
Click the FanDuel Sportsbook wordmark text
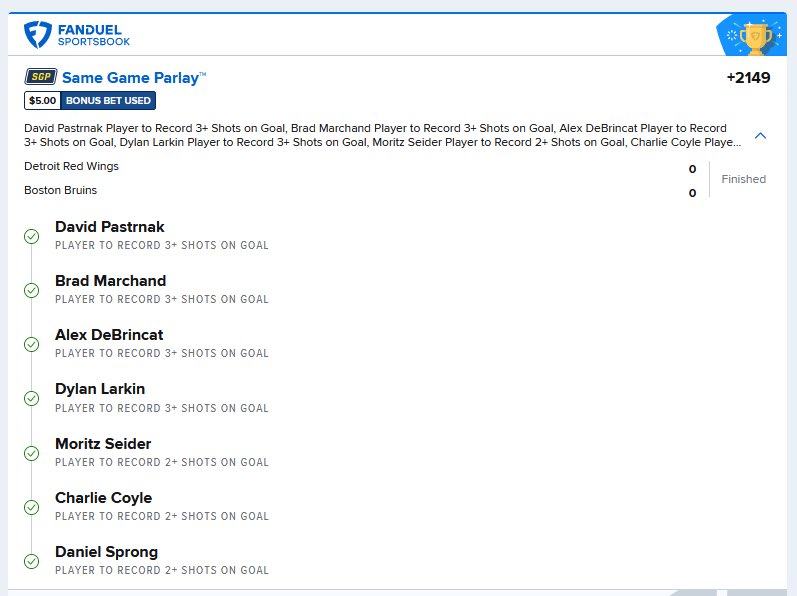pos(94,35)
